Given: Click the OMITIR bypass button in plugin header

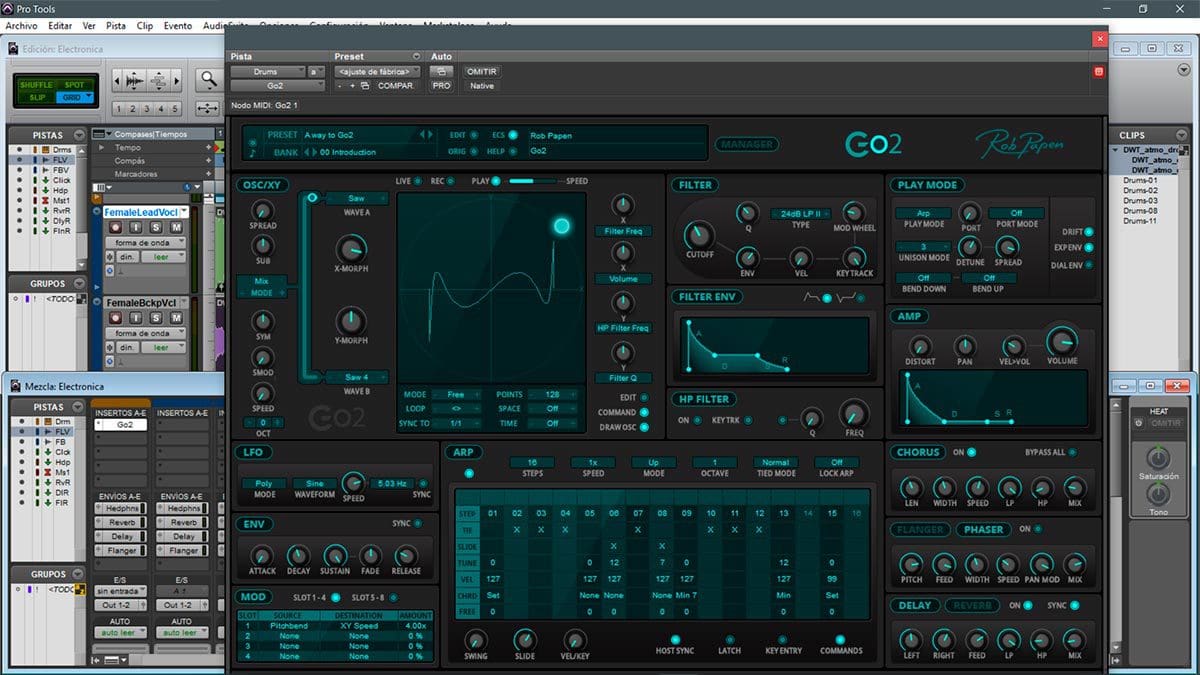Looking at the screenshot, I should (x=481, y=72).
